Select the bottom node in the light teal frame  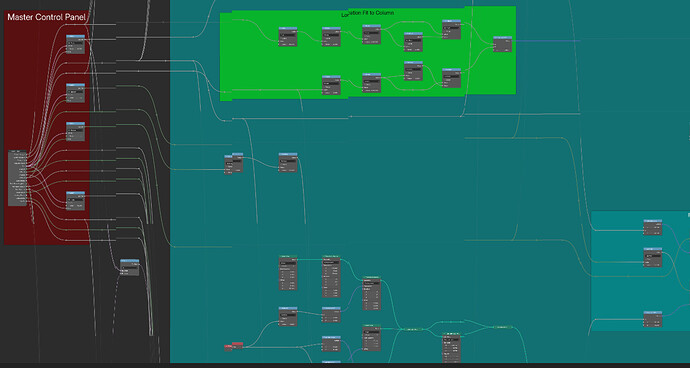(x=653, y=319)
